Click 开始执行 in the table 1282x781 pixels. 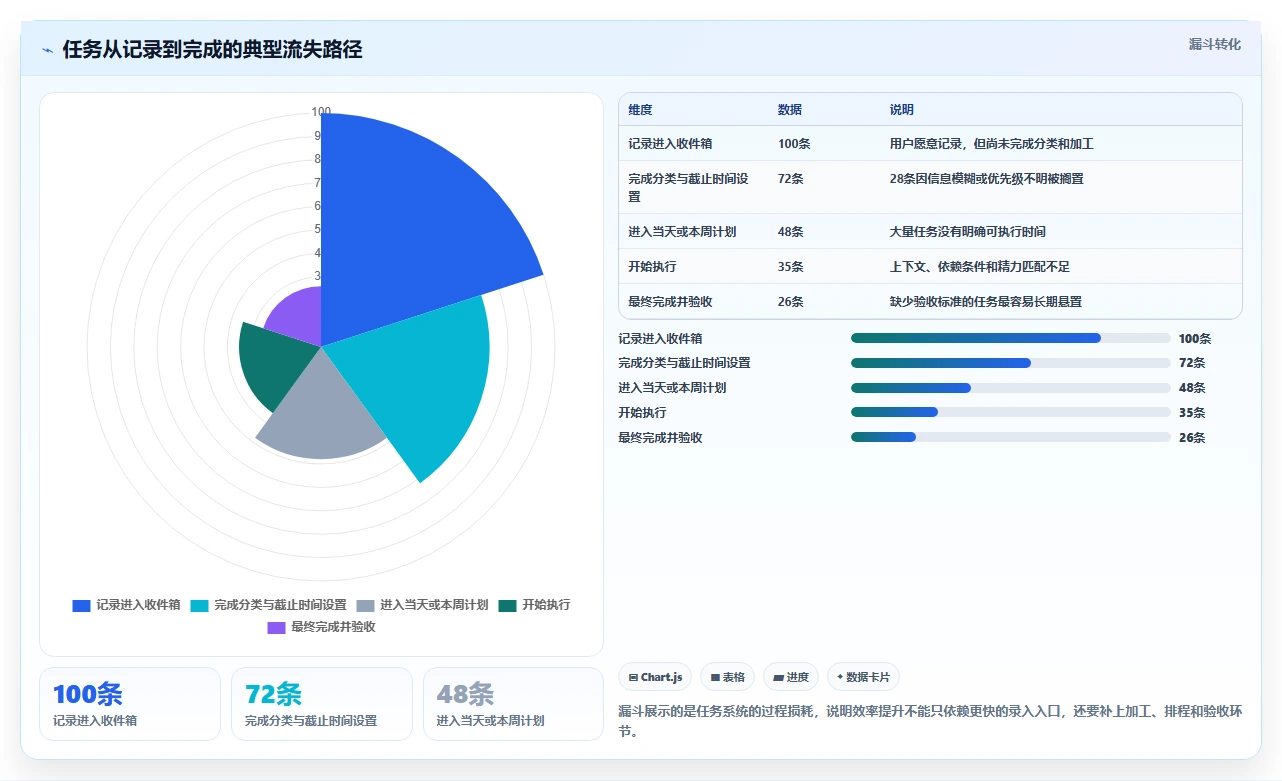653,267
